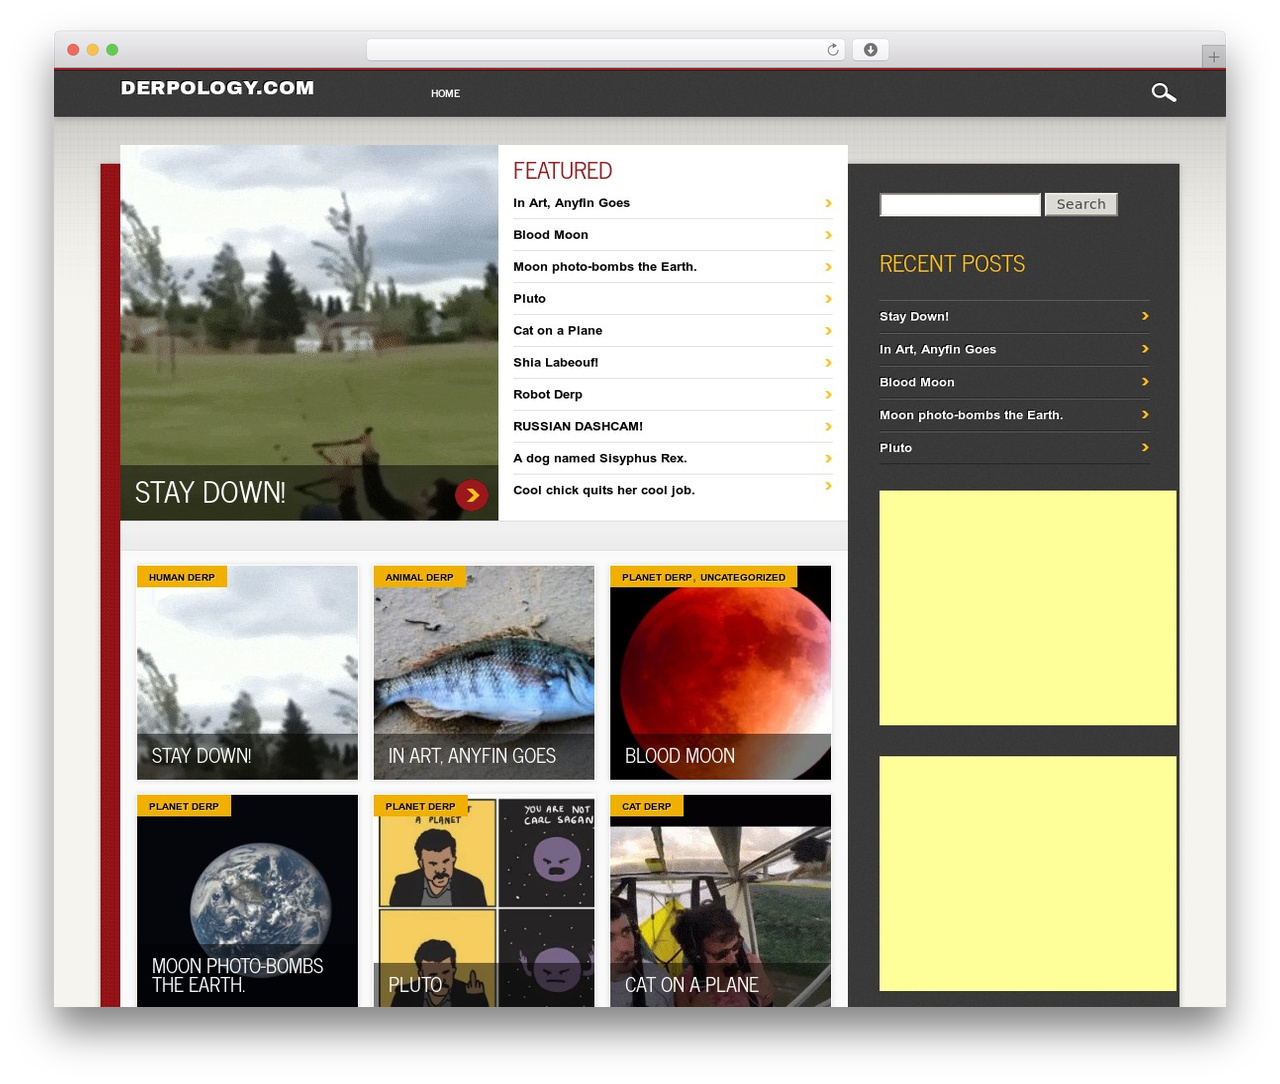
Task: Click arrow beside Cat on a Plane
Action: pos(828,331)
